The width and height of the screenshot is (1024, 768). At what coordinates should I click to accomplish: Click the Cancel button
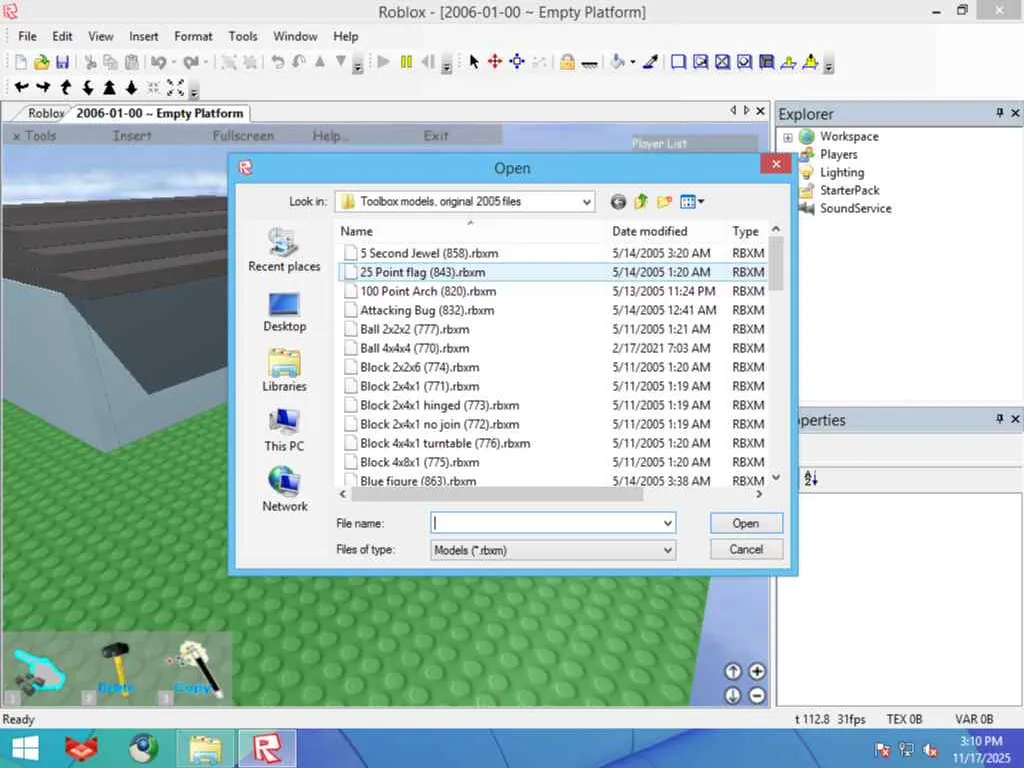[x=746, y=549]
